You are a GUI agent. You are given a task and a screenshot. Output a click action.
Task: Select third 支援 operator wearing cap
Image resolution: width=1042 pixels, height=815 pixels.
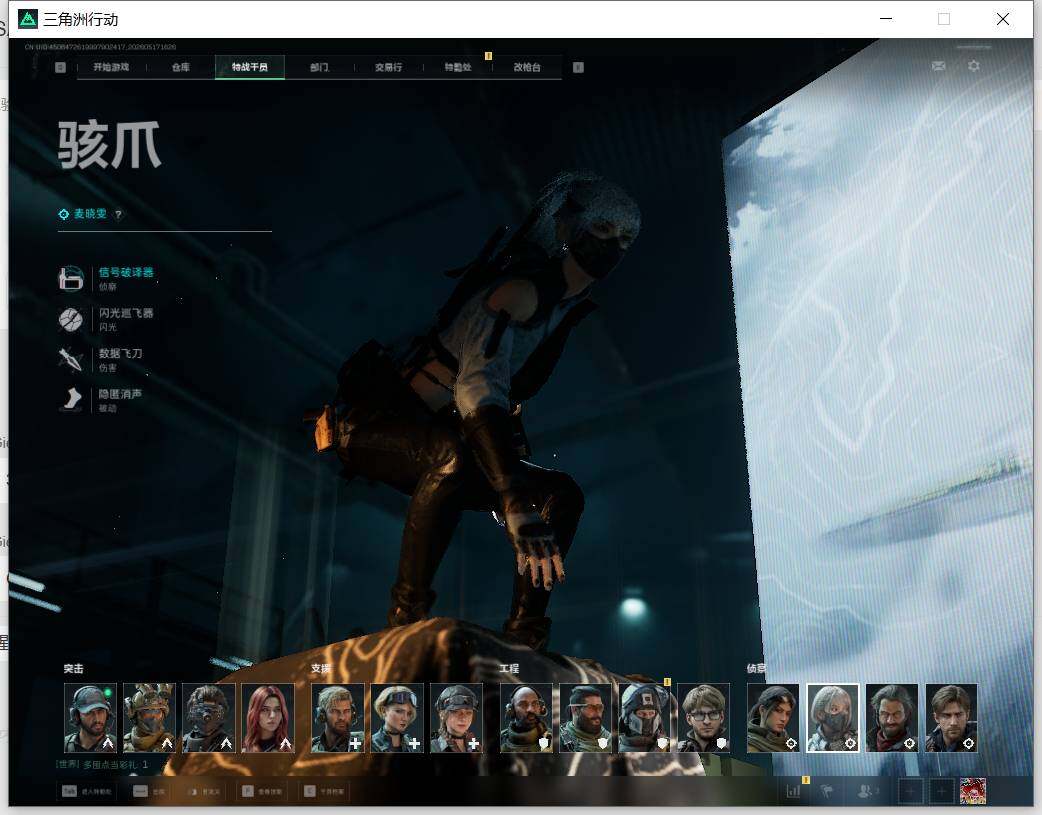pos(457,718)
